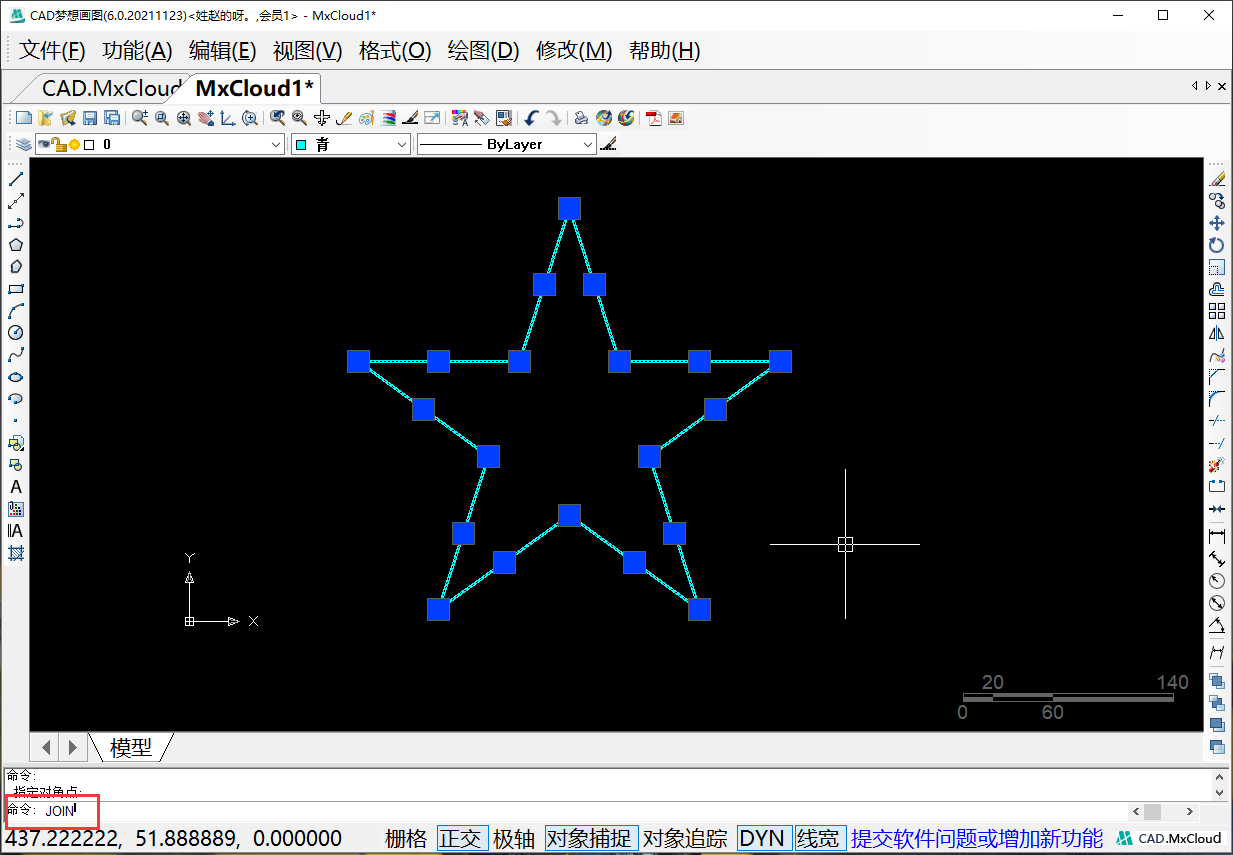Open the 格式(O) menu
Viewport: 1233px width, 855px height.
[395, 51]
